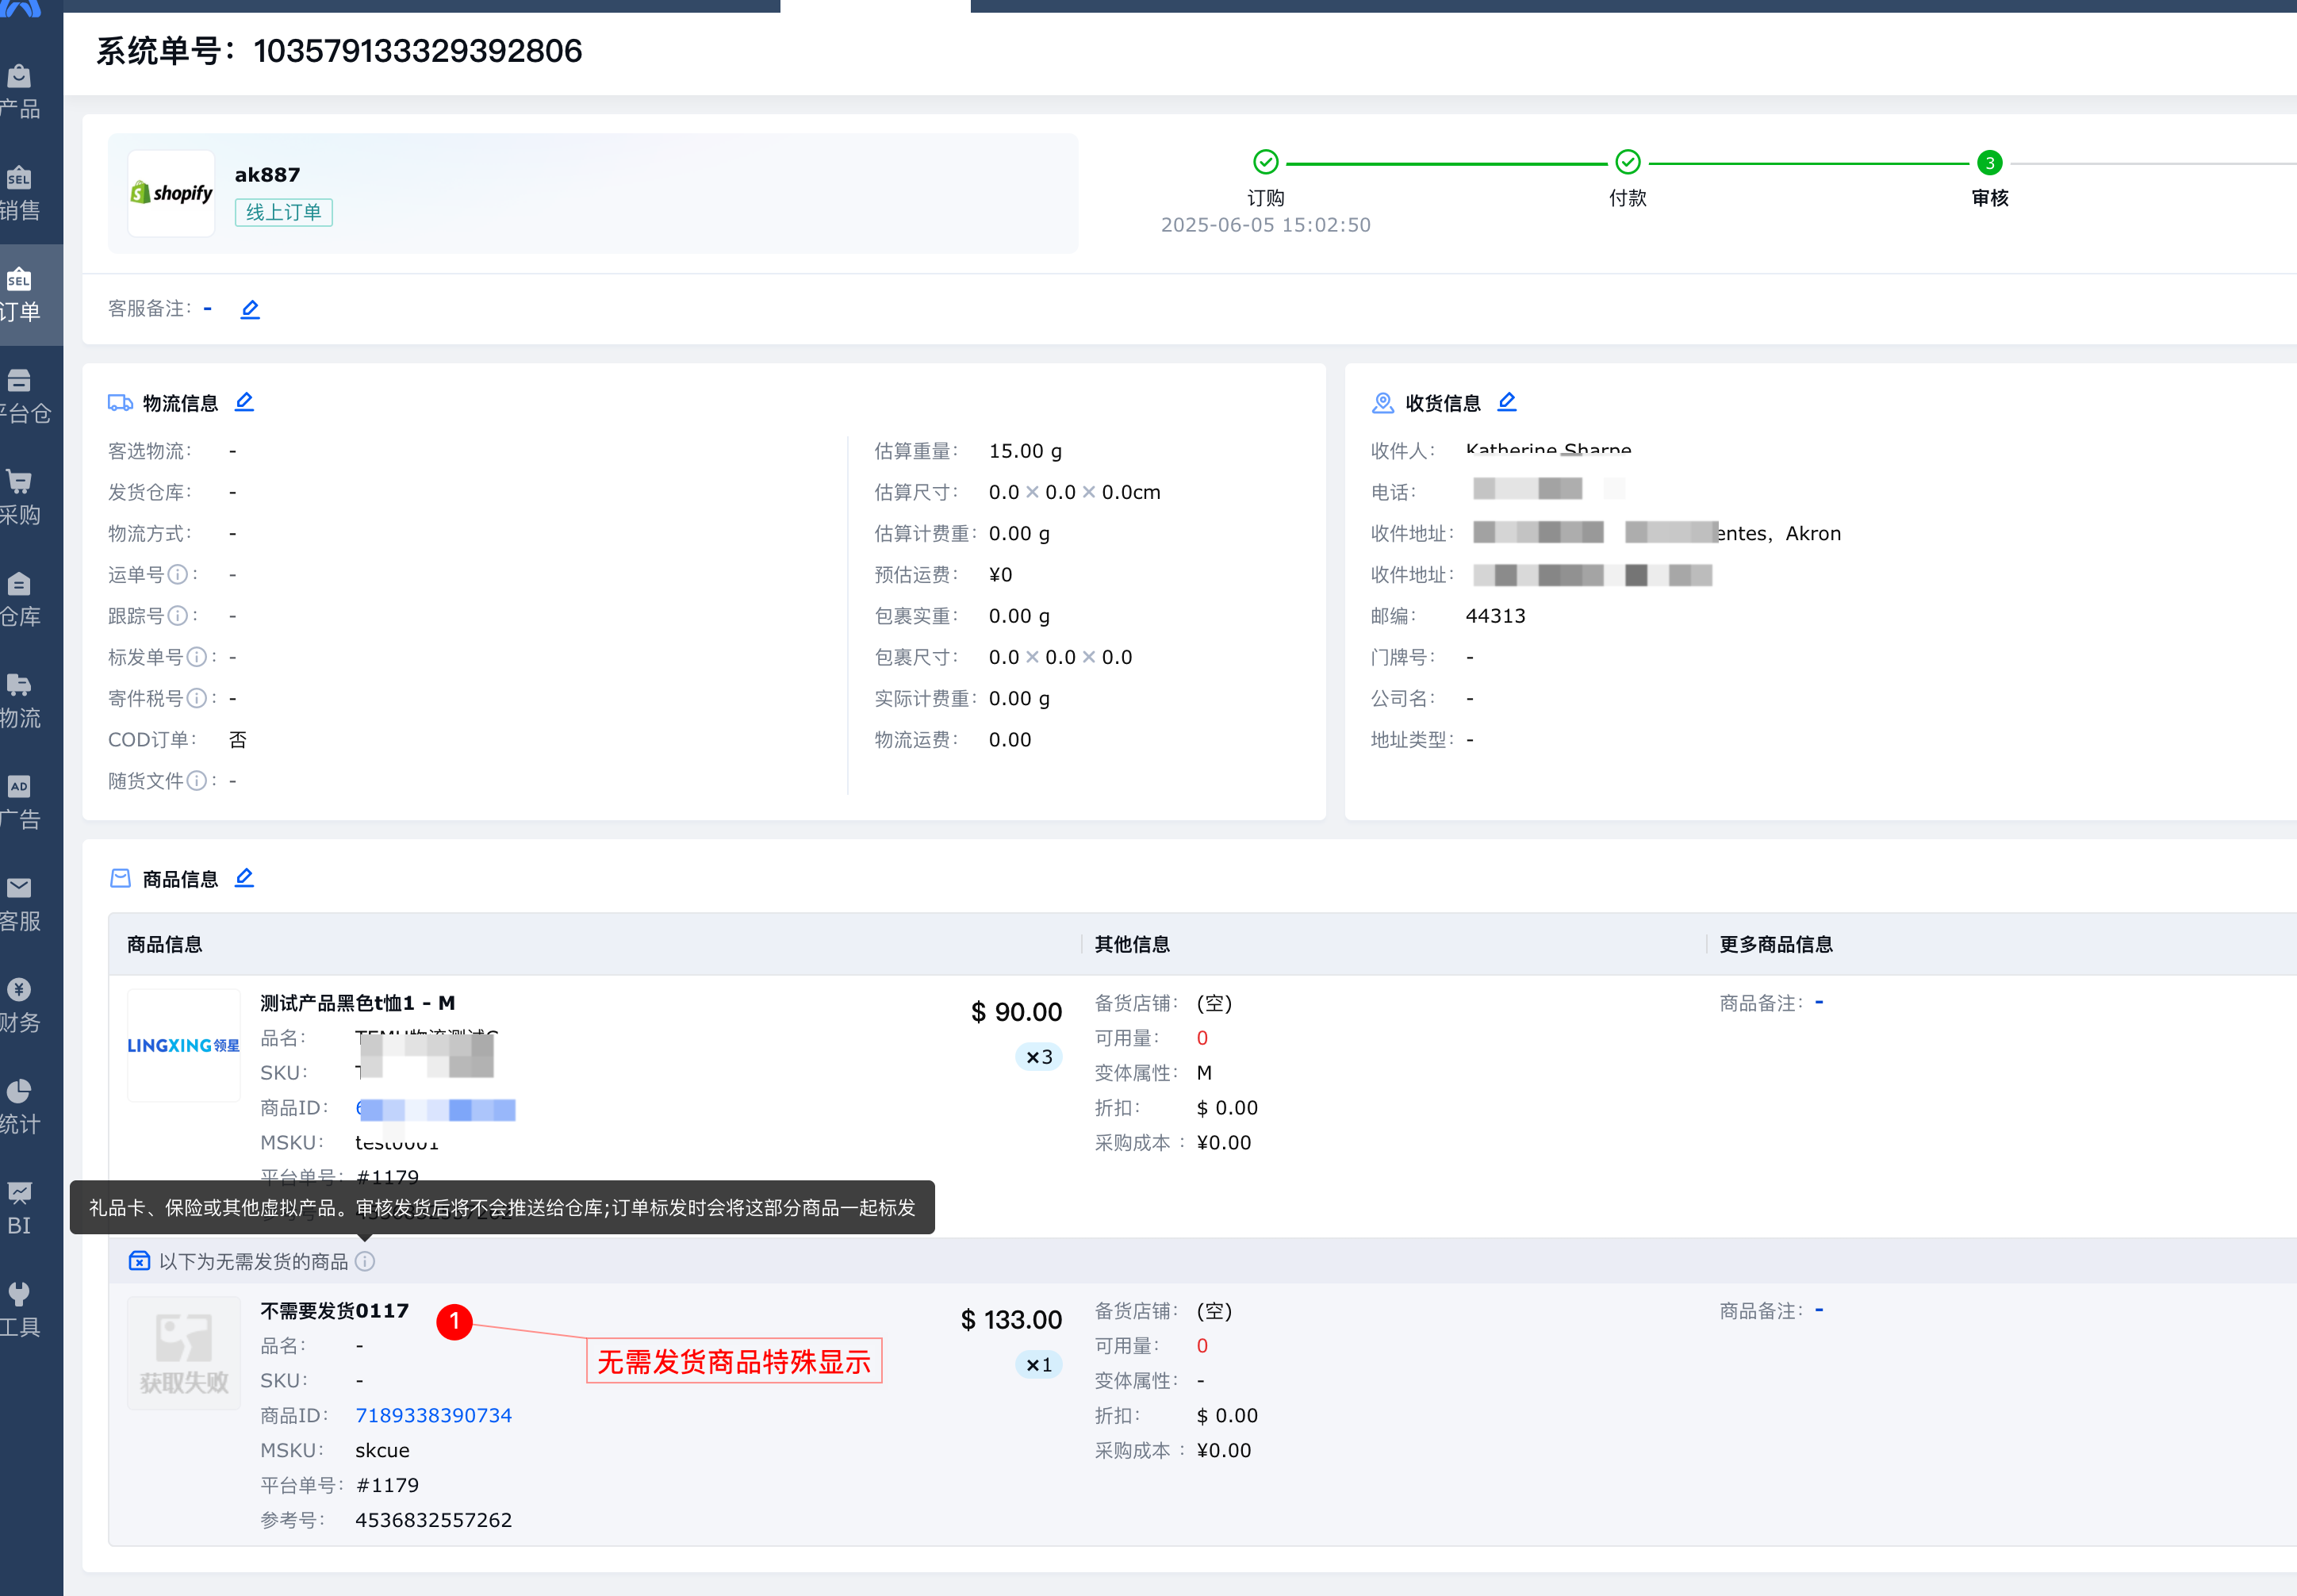Open the 仓库 warehouse sidebar item
Screen dimensions: 2297x1596
point(20,600)
